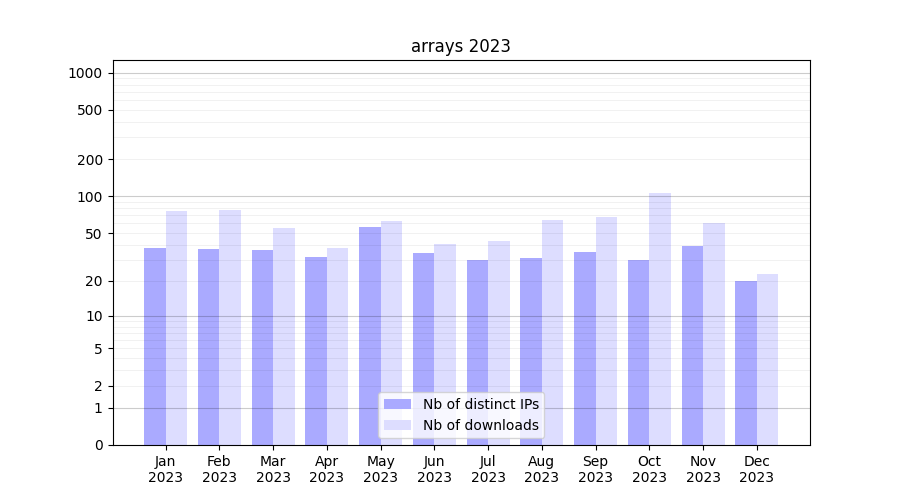
Task: Click the 'Nb of downloads' legend swatch
Action: [397, 425]
